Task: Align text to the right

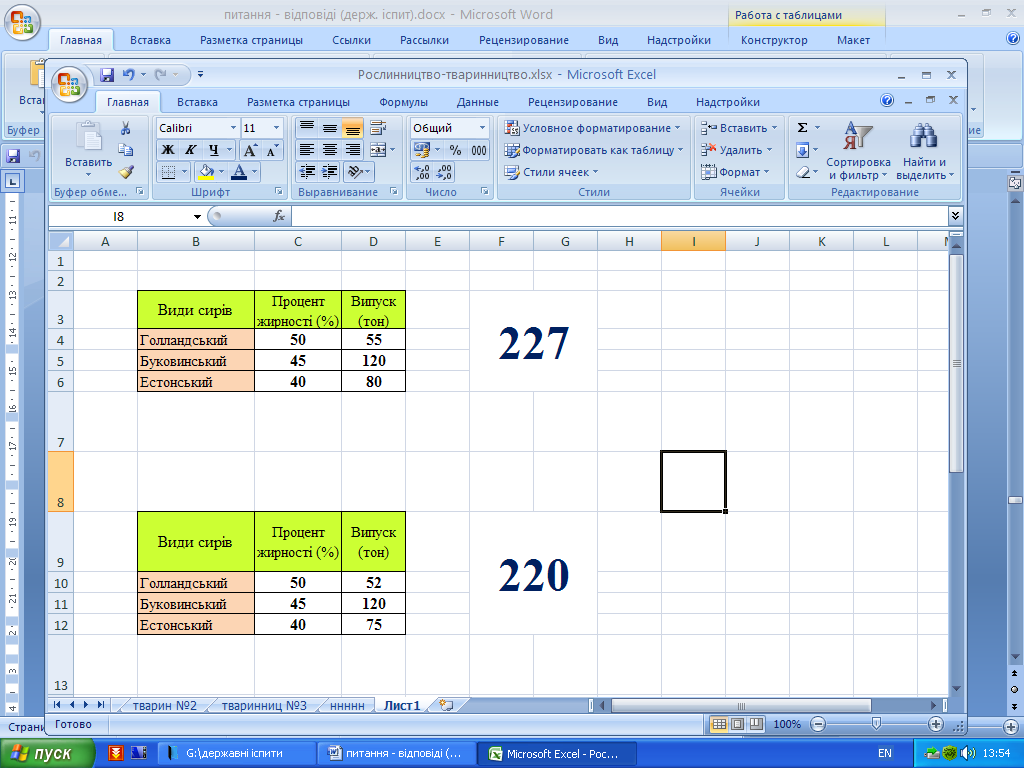Action: tap(353, 150)
